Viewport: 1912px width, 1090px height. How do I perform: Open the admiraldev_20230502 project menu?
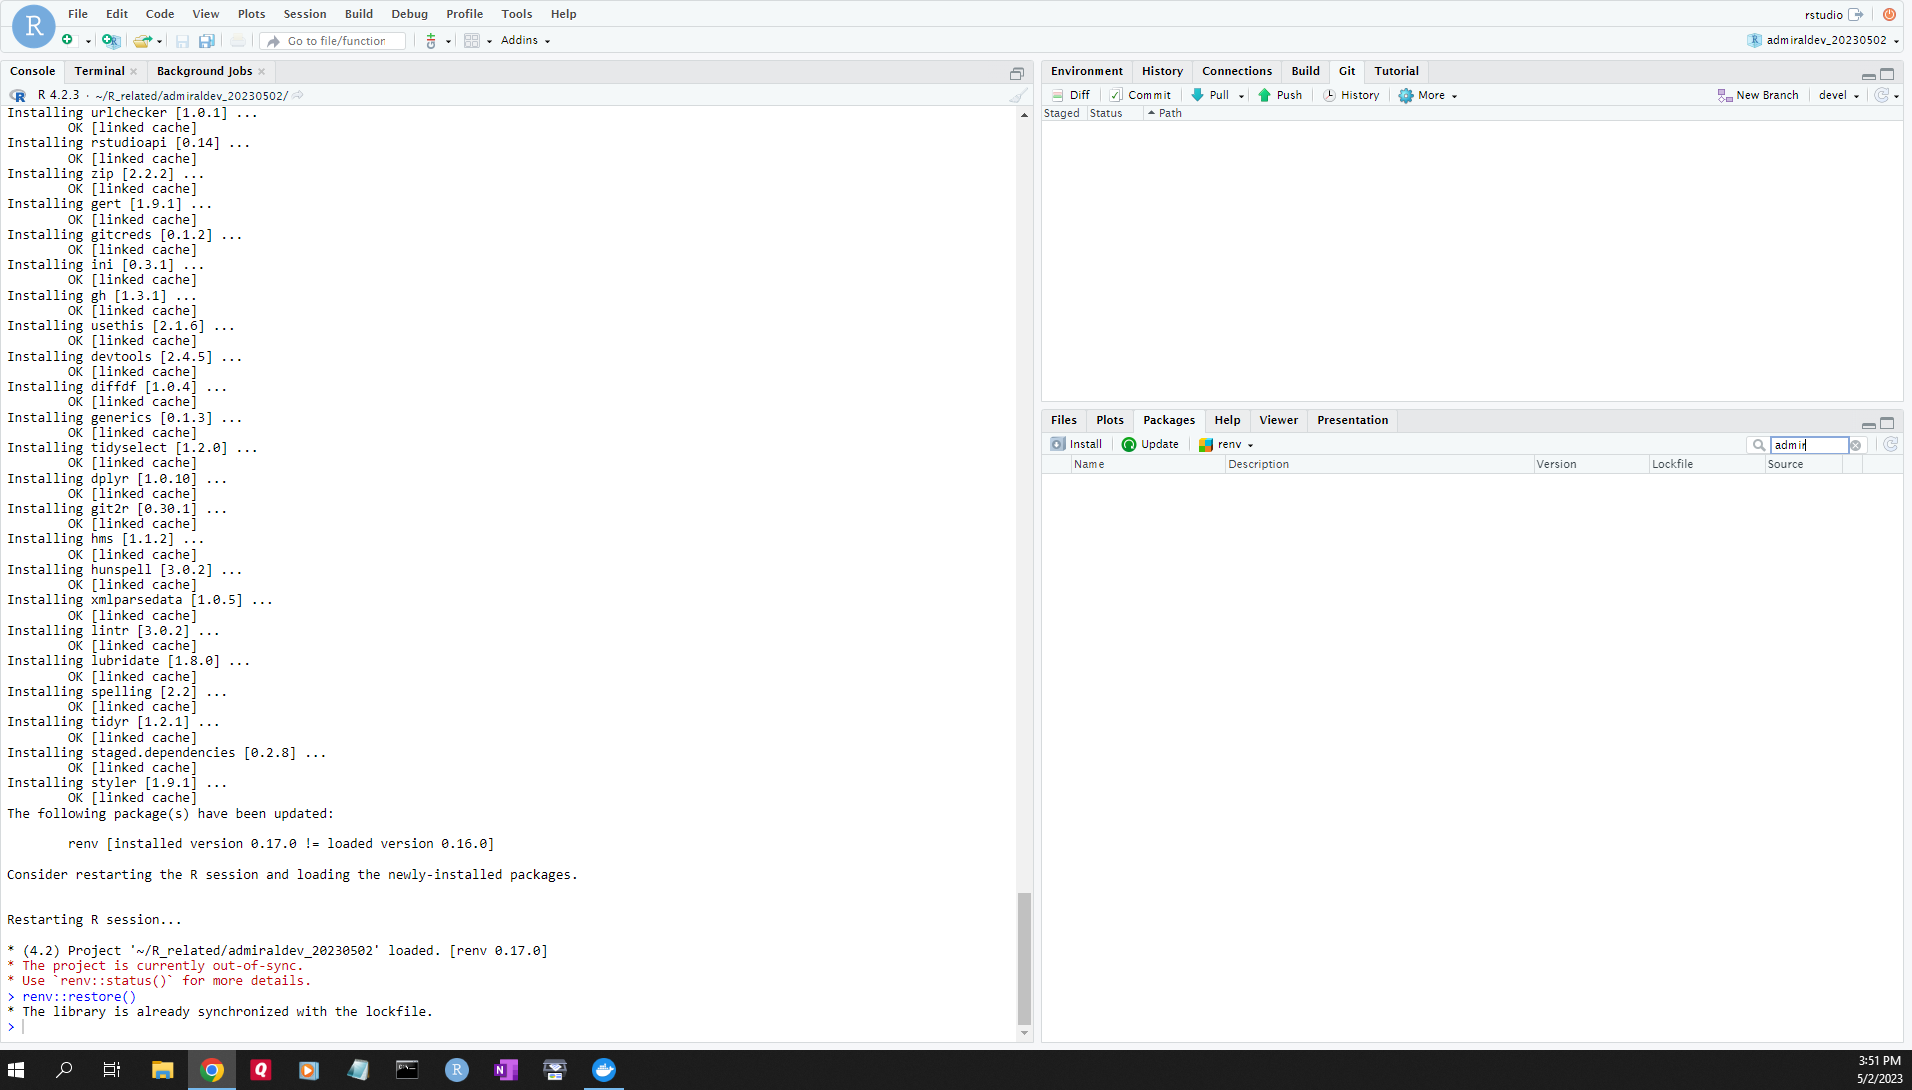[x=1823, y=40]
